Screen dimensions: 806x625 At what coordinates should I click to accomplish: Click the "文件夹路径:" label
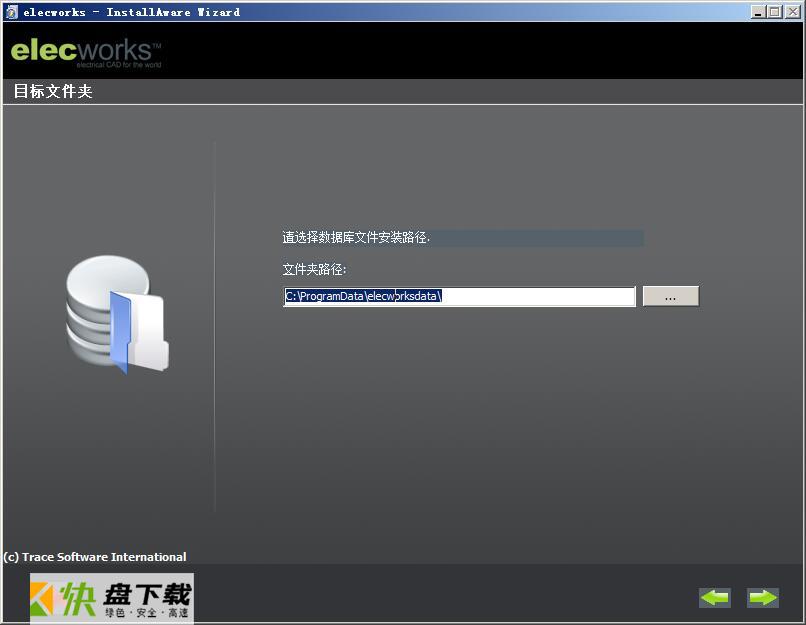[315, 269]
